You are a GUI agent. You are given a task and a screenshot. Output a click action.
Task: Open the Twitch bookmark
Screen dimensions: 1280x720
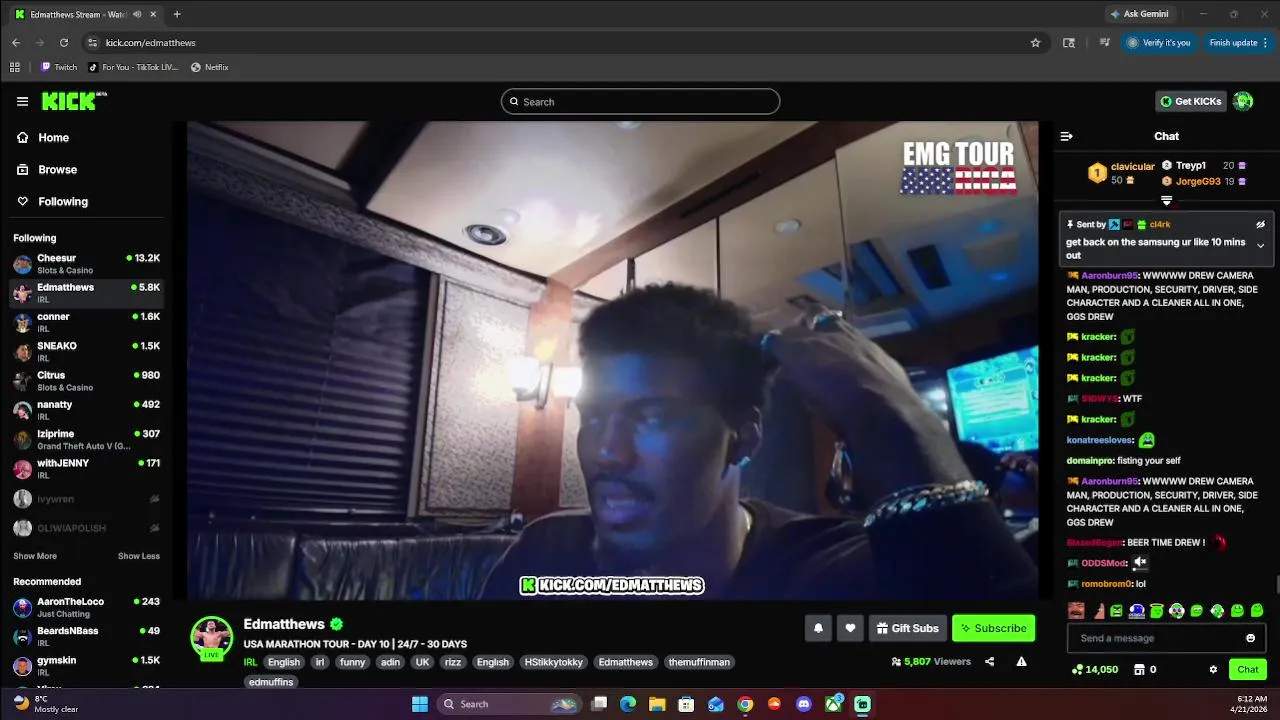click(x=58, y=67)
